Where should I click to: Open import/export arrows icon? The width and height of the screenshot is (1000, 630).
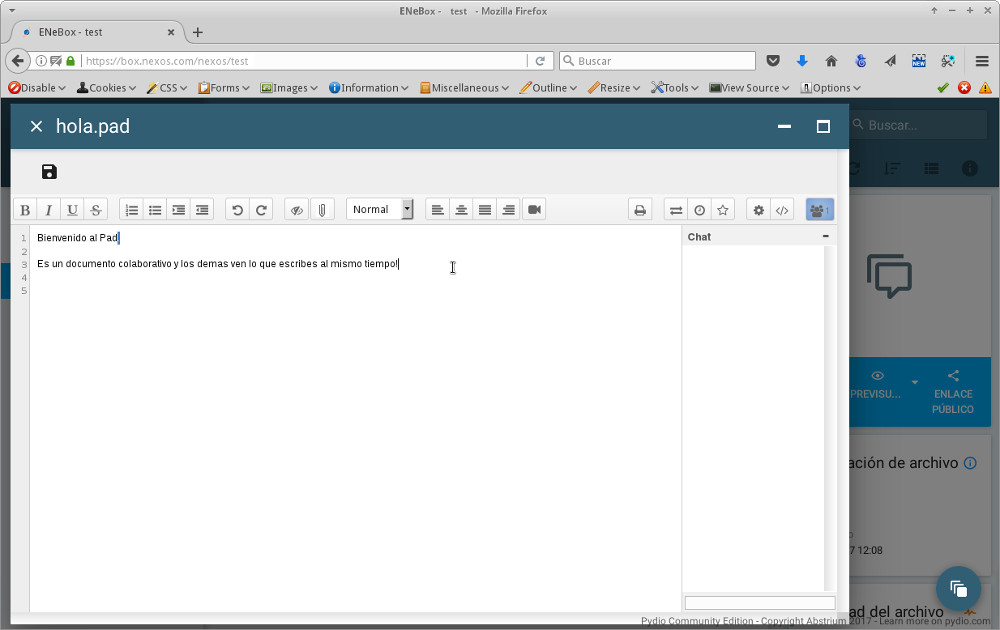pyautogui.click(x=676, y=210)
